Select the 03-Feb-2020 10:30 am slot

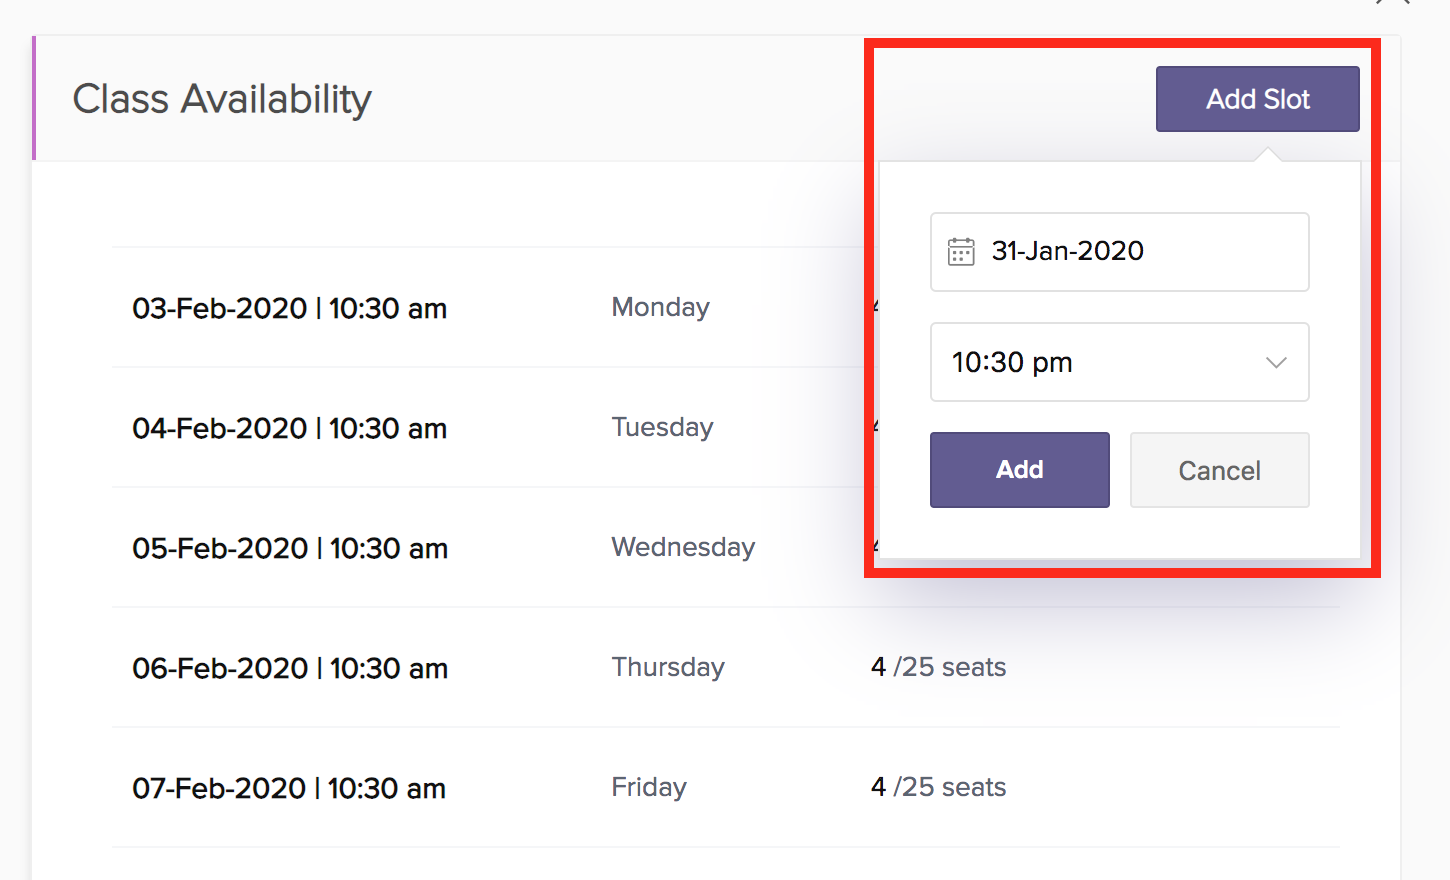(x=289, y=308)
